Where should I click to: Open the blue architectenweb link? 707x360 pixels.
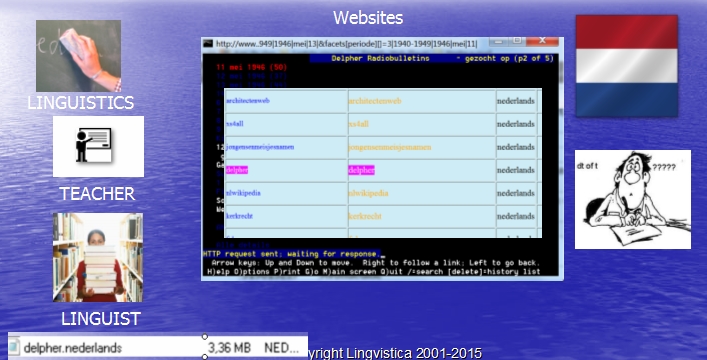pyautogui.click(x=248, y=101)
